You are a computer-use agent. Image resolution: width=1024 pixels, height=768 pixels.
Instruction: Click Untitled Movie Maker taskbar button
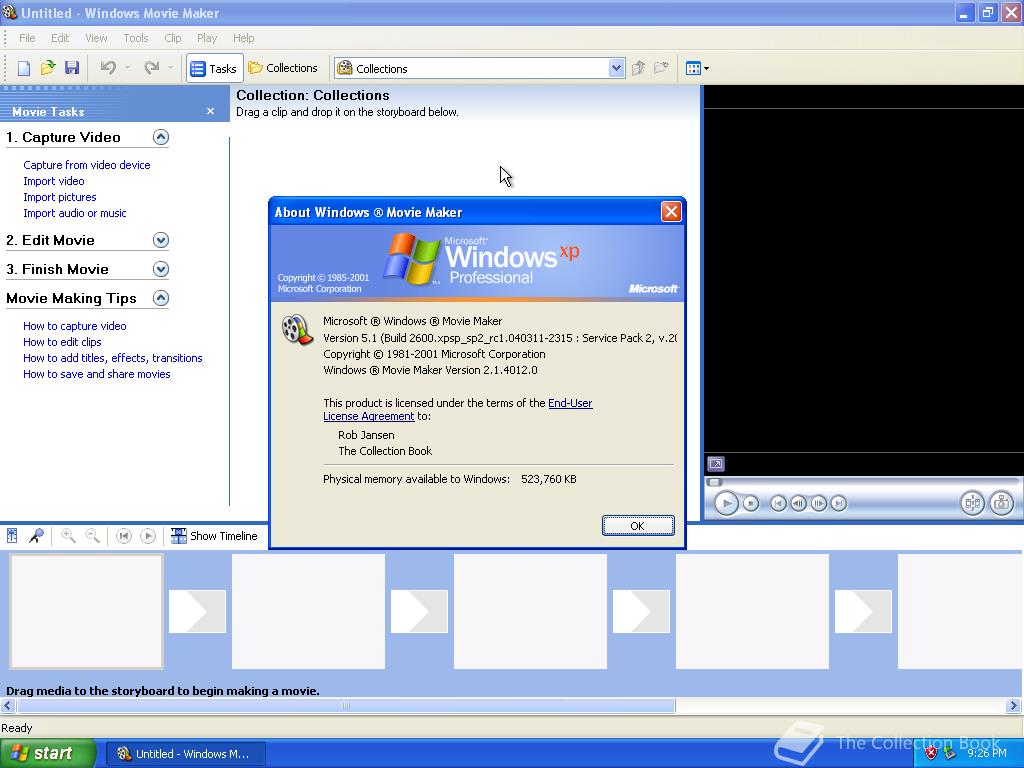coord(185,754)
